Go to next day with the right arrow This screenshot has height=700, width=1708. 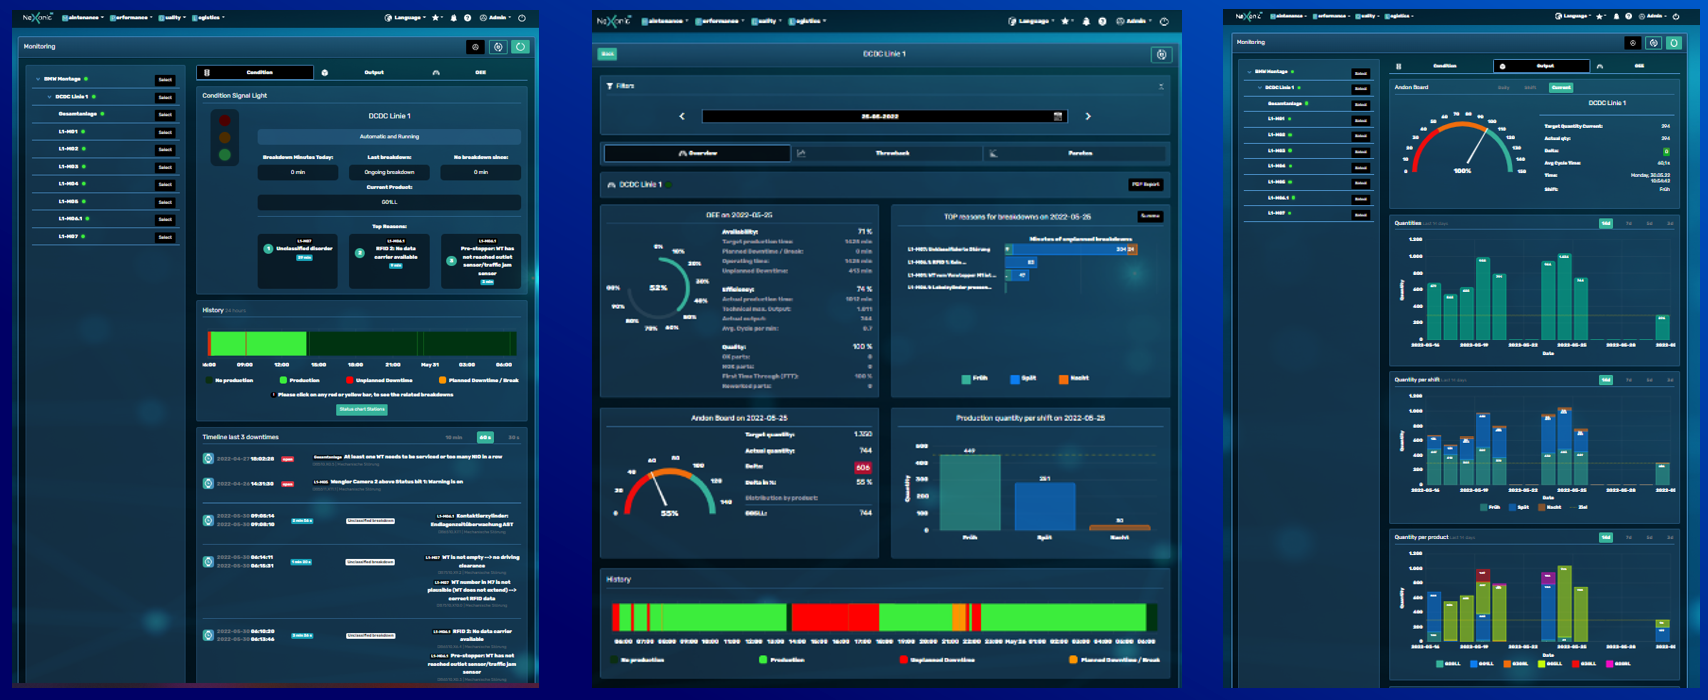pyautogui.click(x=1088, y=116)
